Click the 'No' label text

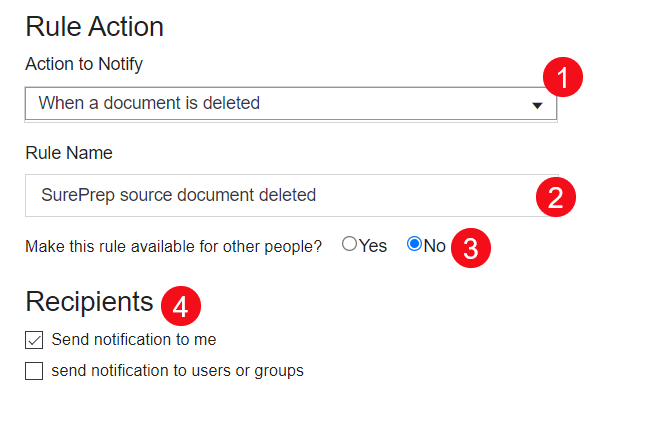click(x=435, y=246)
